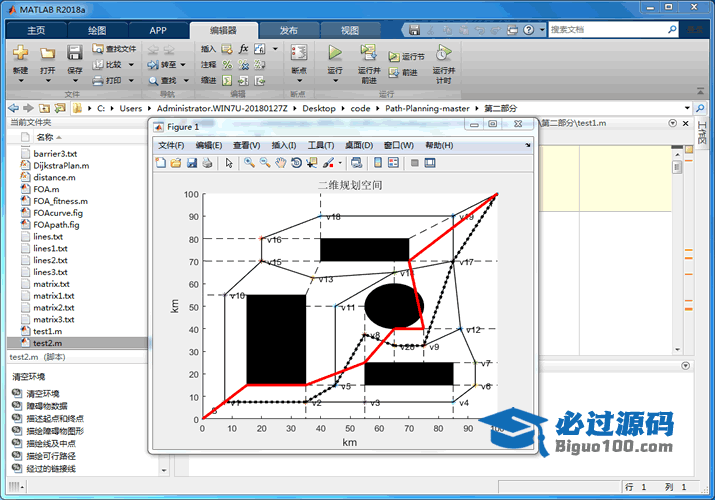This screenshot has width=715, height=500.
Task: Click the Name (名称) column header to sort
Action: (45, 137)
